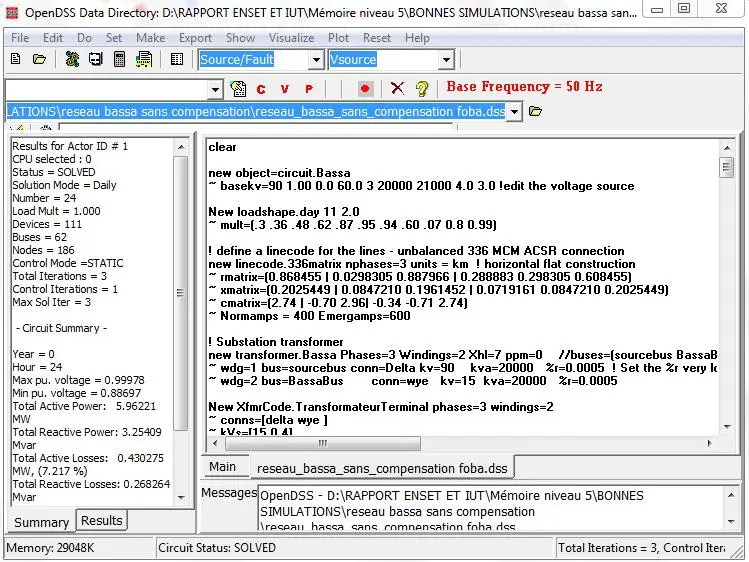
Task: Select the reseau_bassa_sans_compensation foba.dss tab
Action: point(382,468)
